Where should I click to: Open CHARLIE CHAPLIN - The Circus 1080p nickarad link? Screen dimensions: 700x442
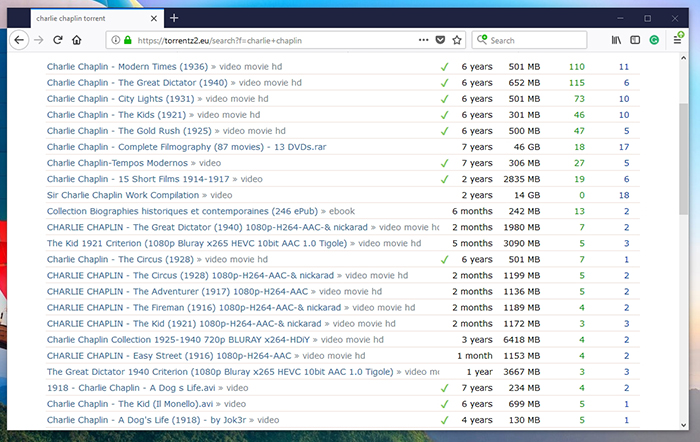(190, 275)
